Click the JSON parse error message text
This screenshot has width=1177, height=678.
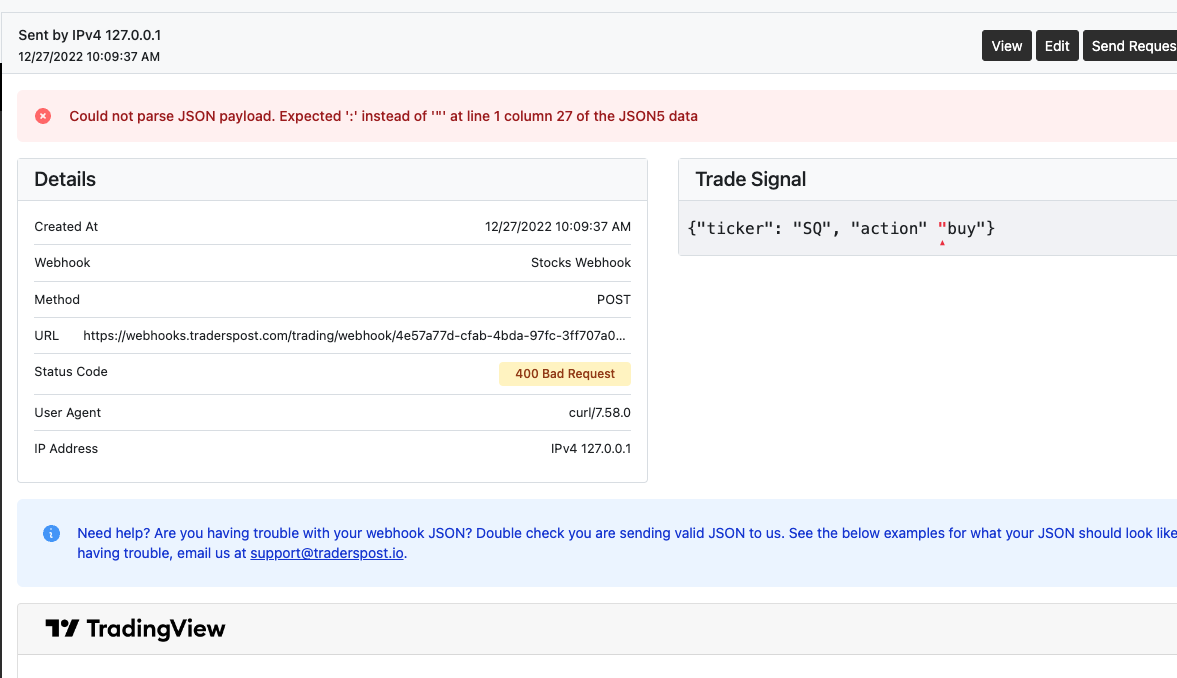[x=383, y=116]
